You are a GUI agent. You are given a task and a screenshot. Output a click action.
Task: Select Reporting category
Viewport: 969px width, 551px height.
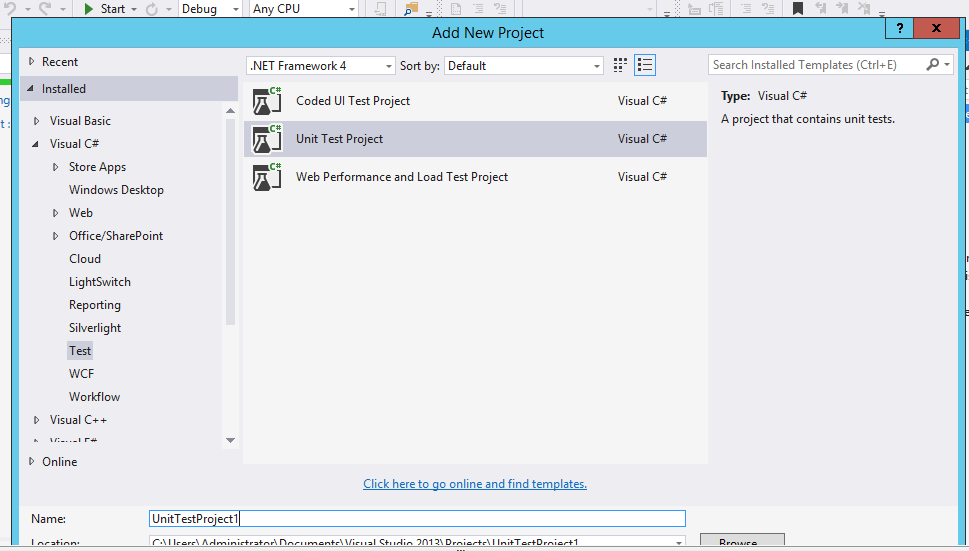[95, 305]
